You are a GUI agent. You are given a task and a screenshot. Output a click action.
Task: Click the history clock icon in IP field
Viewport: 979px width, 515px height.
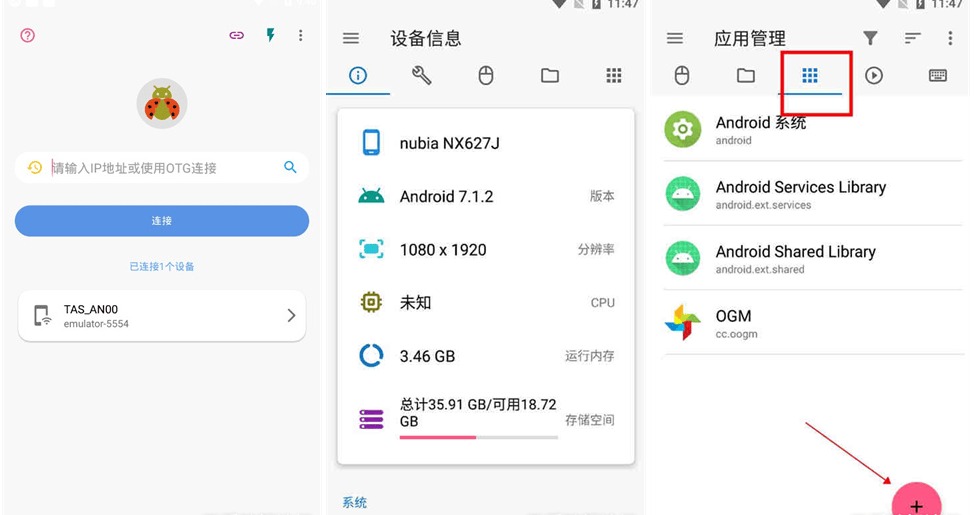point(35,167)
